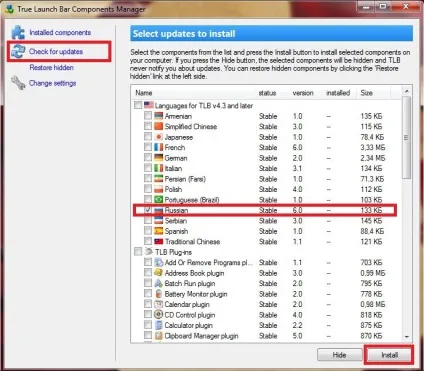This screenshot has width=424, height=371.
Task: Tick the Spanish language checkbox
Action: point(148,231)
